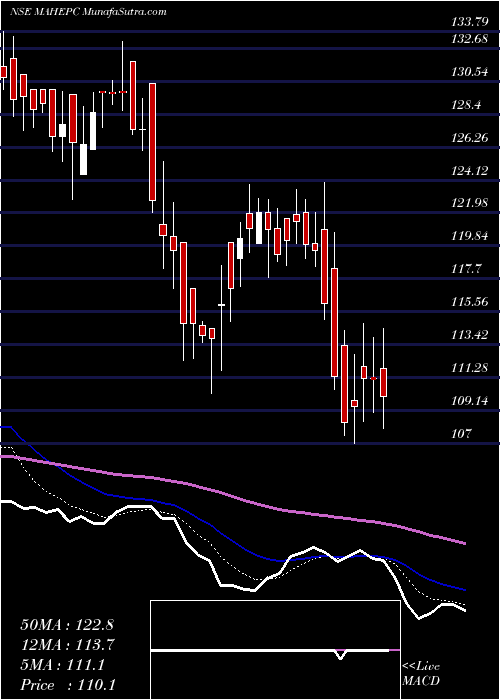Click the 5MA : 111.1 readout
The image size is (500, 700).
point(62,665)
